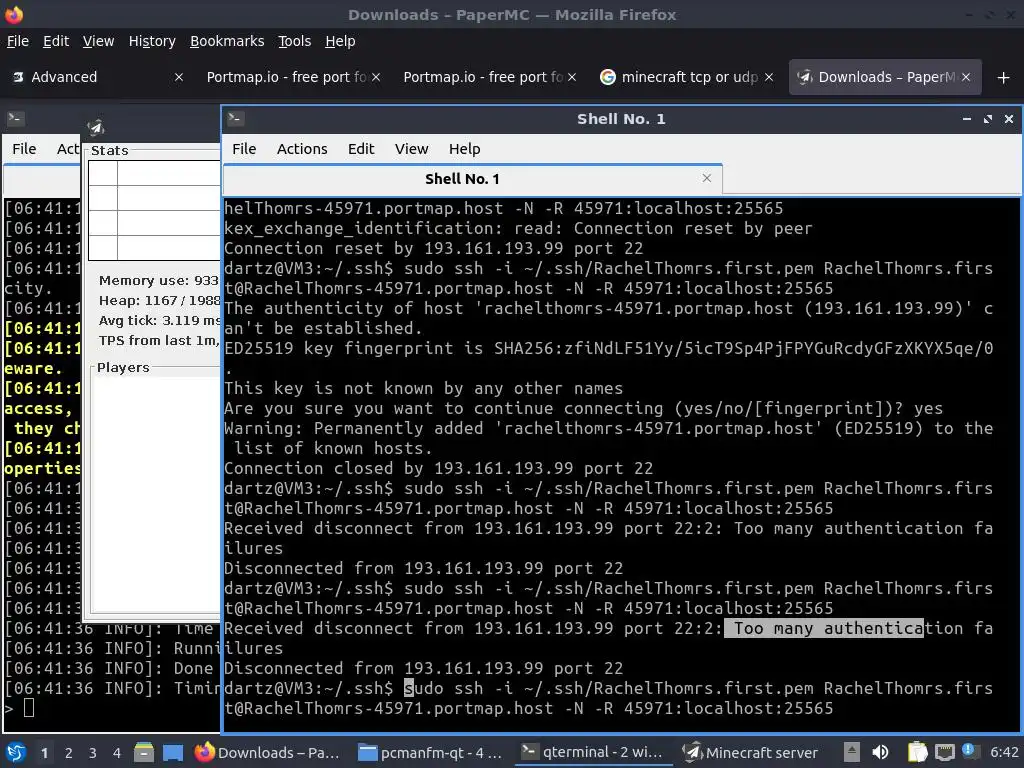
Task: Click Google favicon on minecraft tab
Action: (607, 77)
